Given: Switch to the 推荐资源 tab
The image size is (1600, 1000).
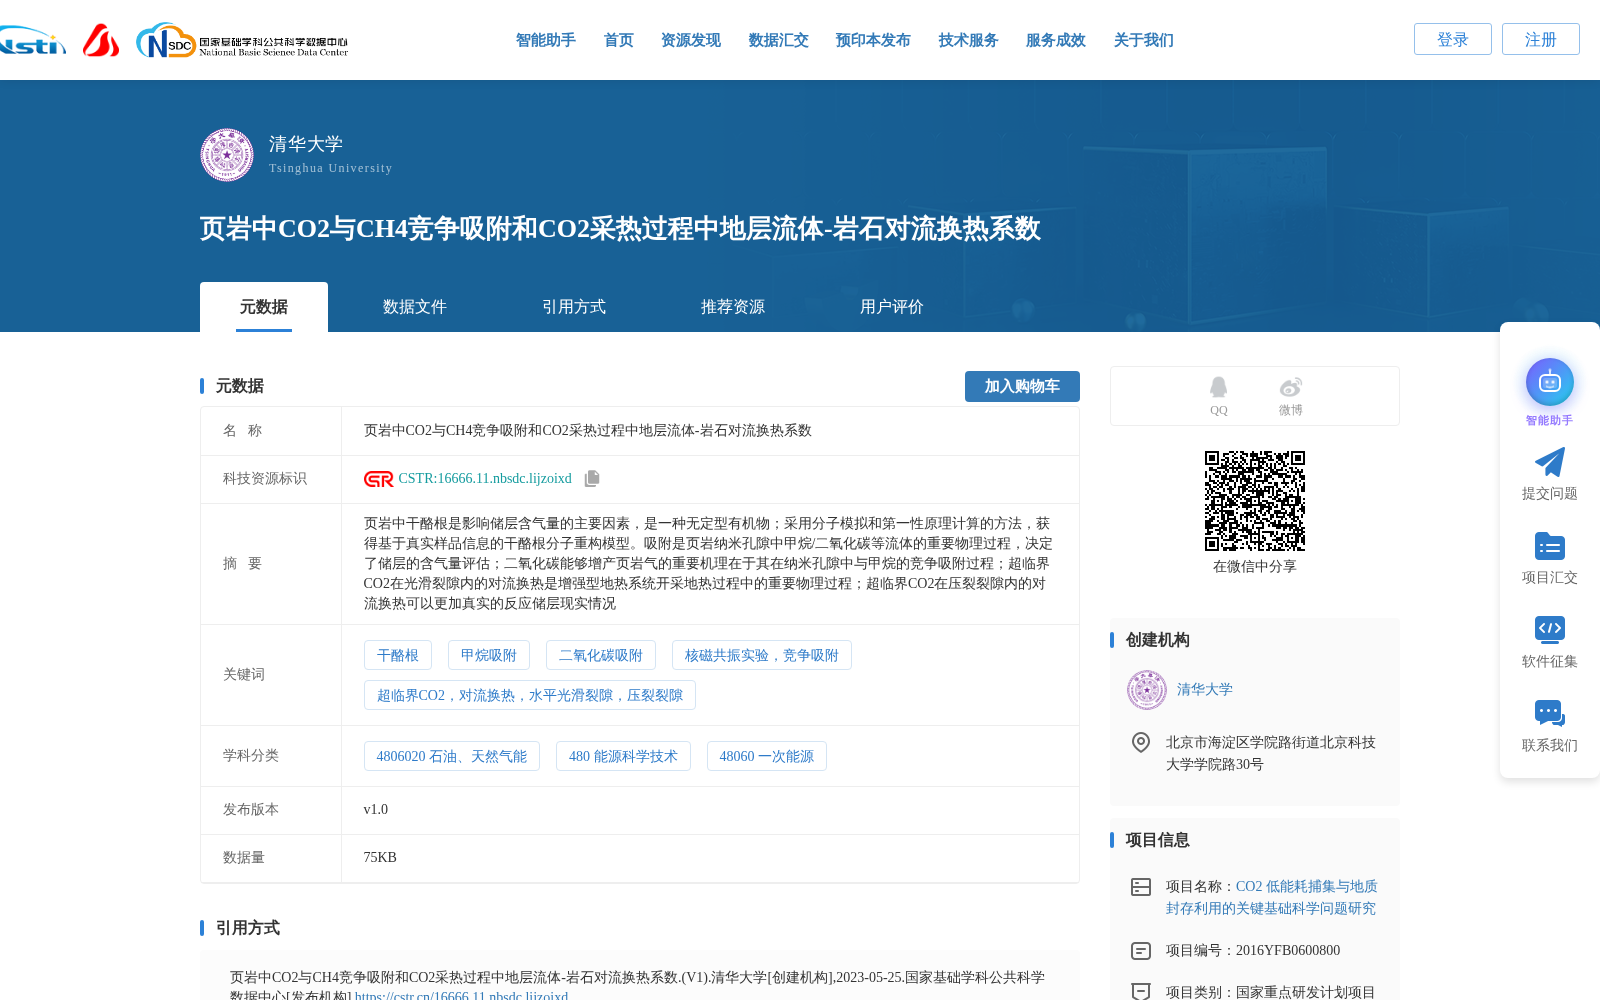Looking at the screenshot, I should (733, 307).
